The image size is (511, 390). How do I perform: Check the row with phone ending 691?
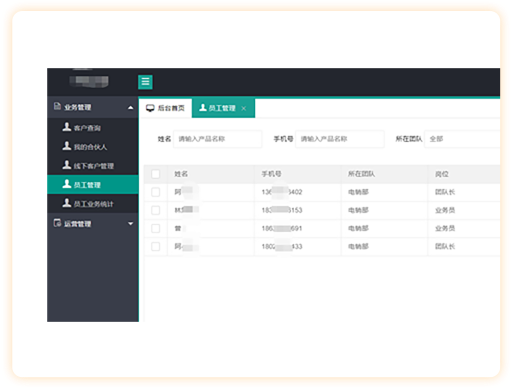click(x=156, y=229)
